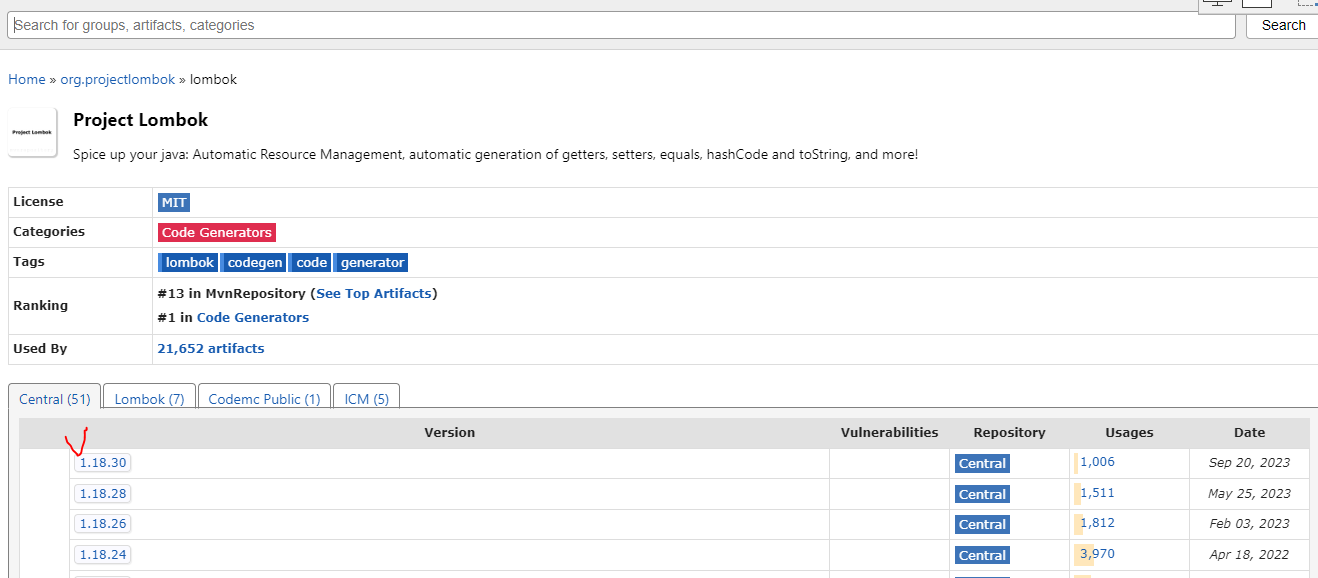Click the Date column header
The width and height of the screenshot is (1318, 578).
click(1249, 433)
